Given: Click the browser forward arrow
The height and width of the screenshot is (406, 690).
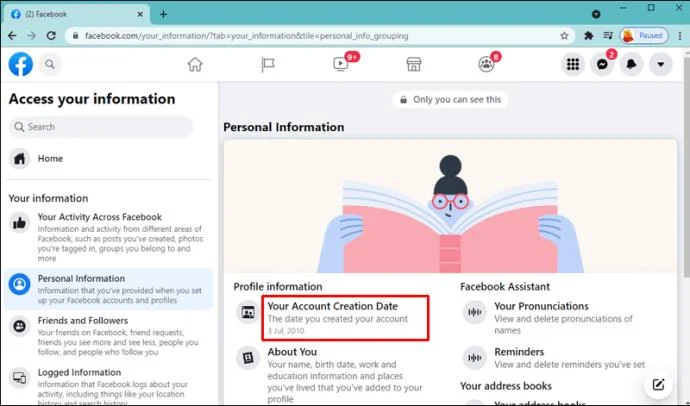Looking at the screenshot, I should tap(32, 36).
